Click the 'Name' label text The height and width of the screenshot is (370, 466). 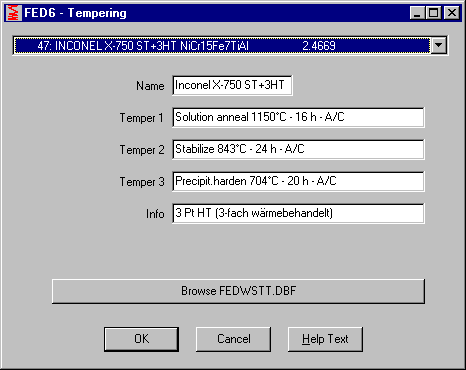click(150, 86)
